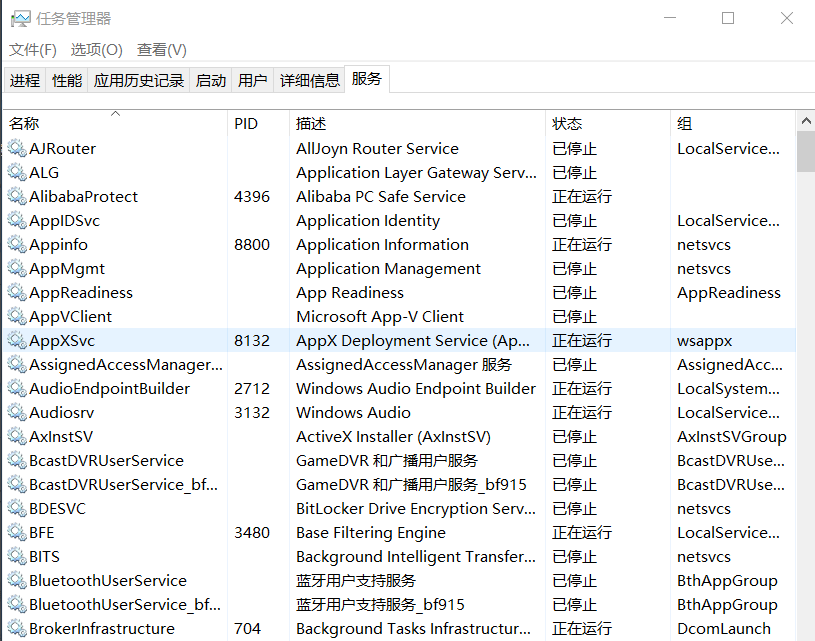Image resolution: width=815 pixels, height=641 pixels.
Task: Click the AlibabaProtect service icon
Action: tap(18, 196)
